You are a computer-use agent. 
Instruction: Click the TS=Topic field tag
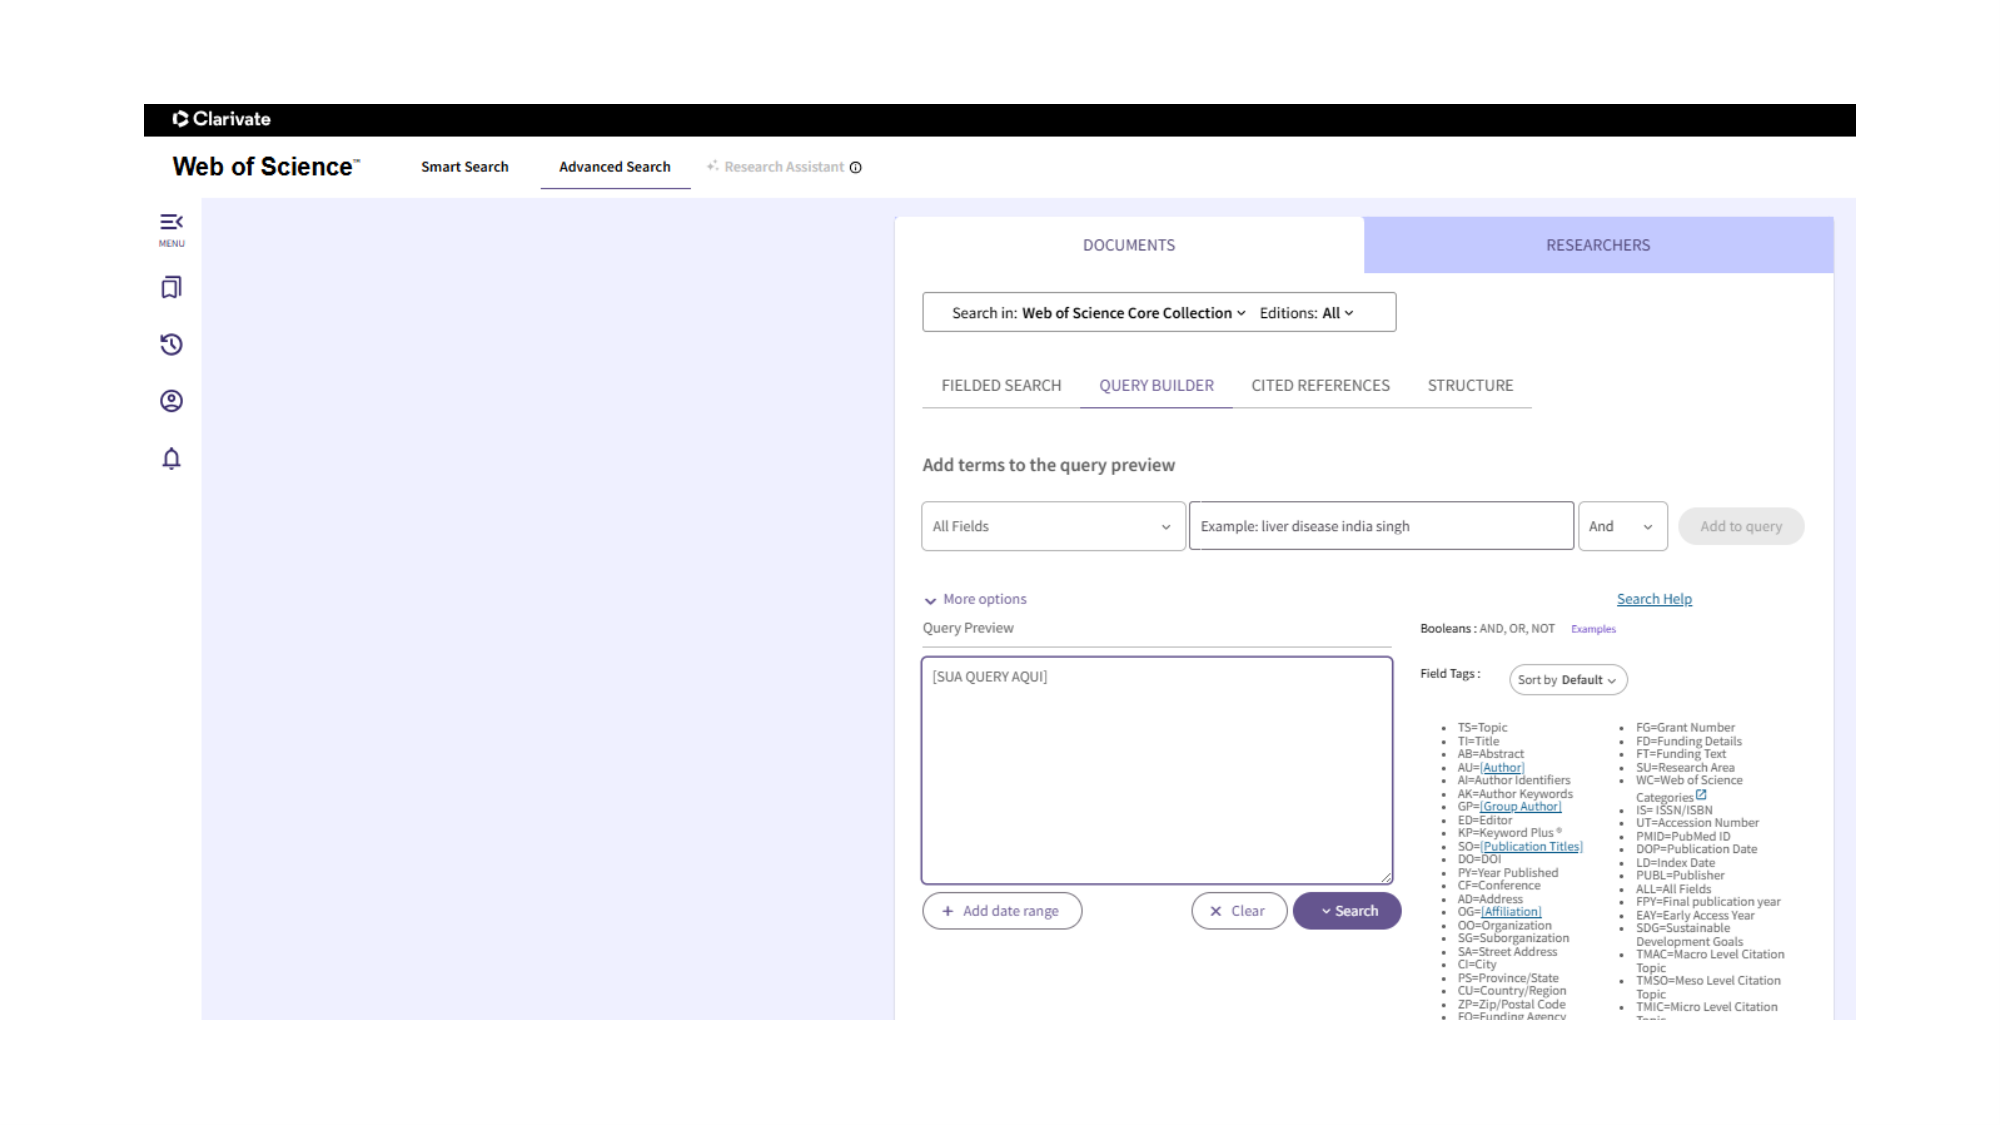click(x=1482, y=728)
